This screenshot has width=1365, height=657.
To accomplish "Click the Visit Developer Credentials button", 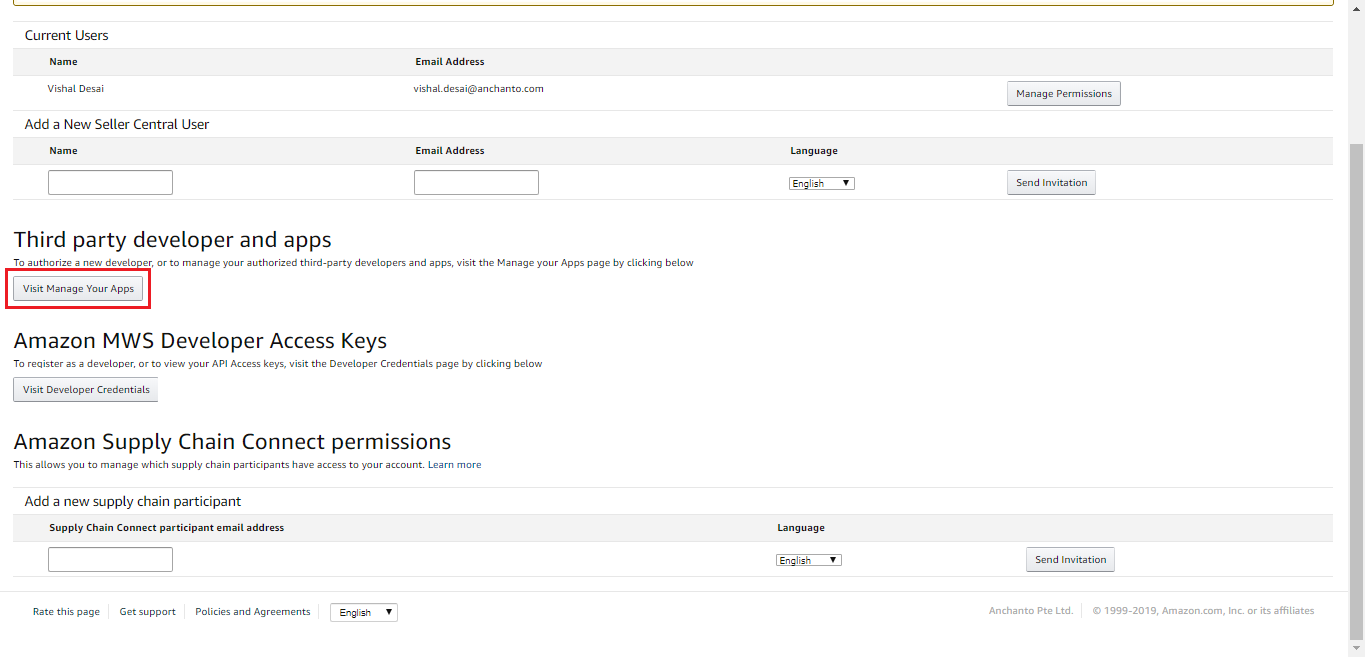I will click(x=86, y=390).
